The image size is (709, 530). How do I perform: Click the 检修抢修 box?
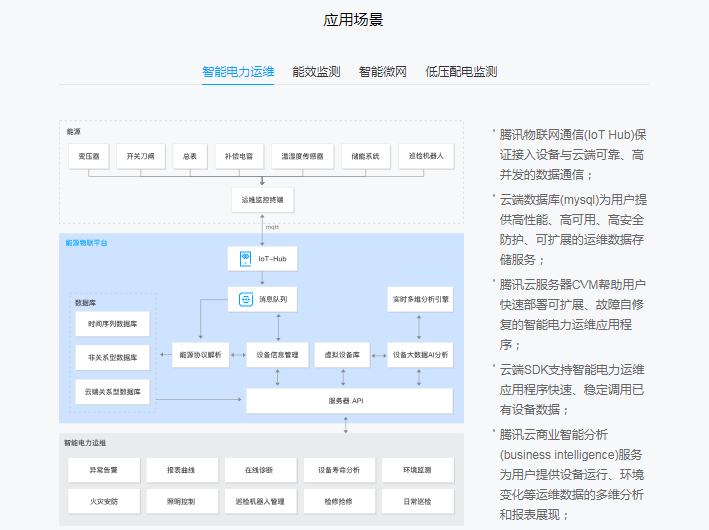339,502
